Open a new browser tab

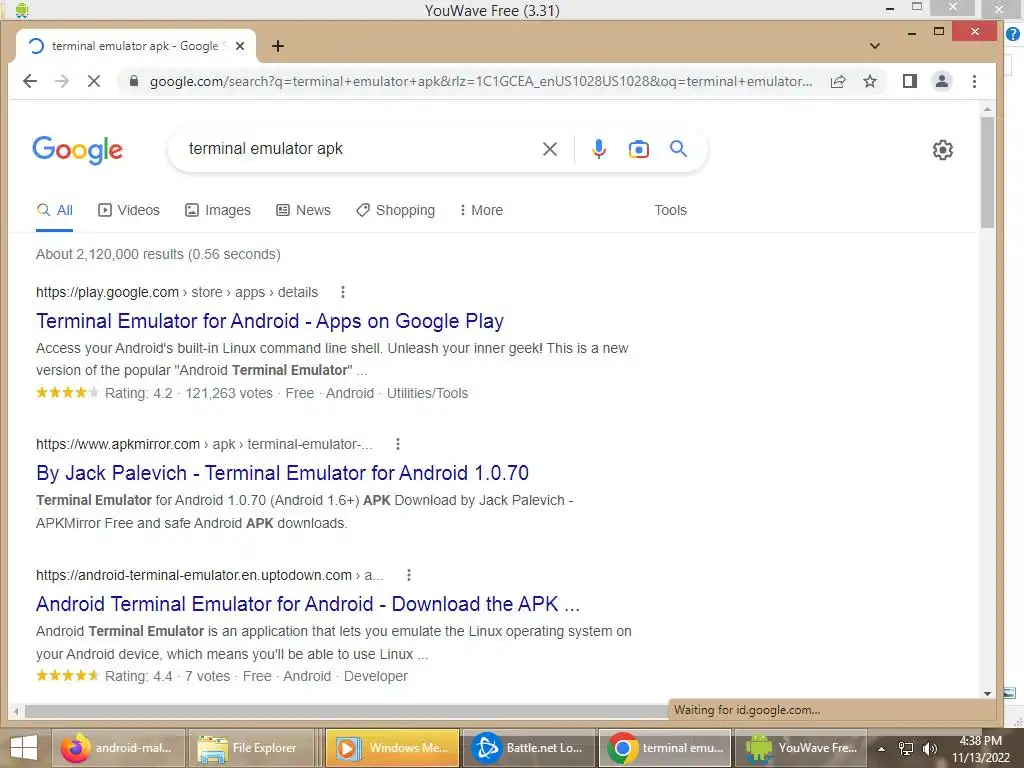[x=278, y=46]
